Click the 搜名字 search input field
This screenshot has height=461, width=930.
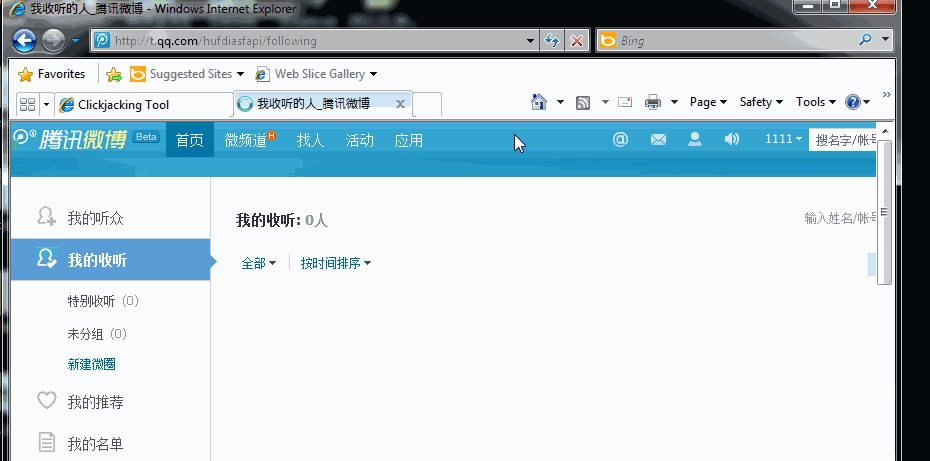[845, 140]
